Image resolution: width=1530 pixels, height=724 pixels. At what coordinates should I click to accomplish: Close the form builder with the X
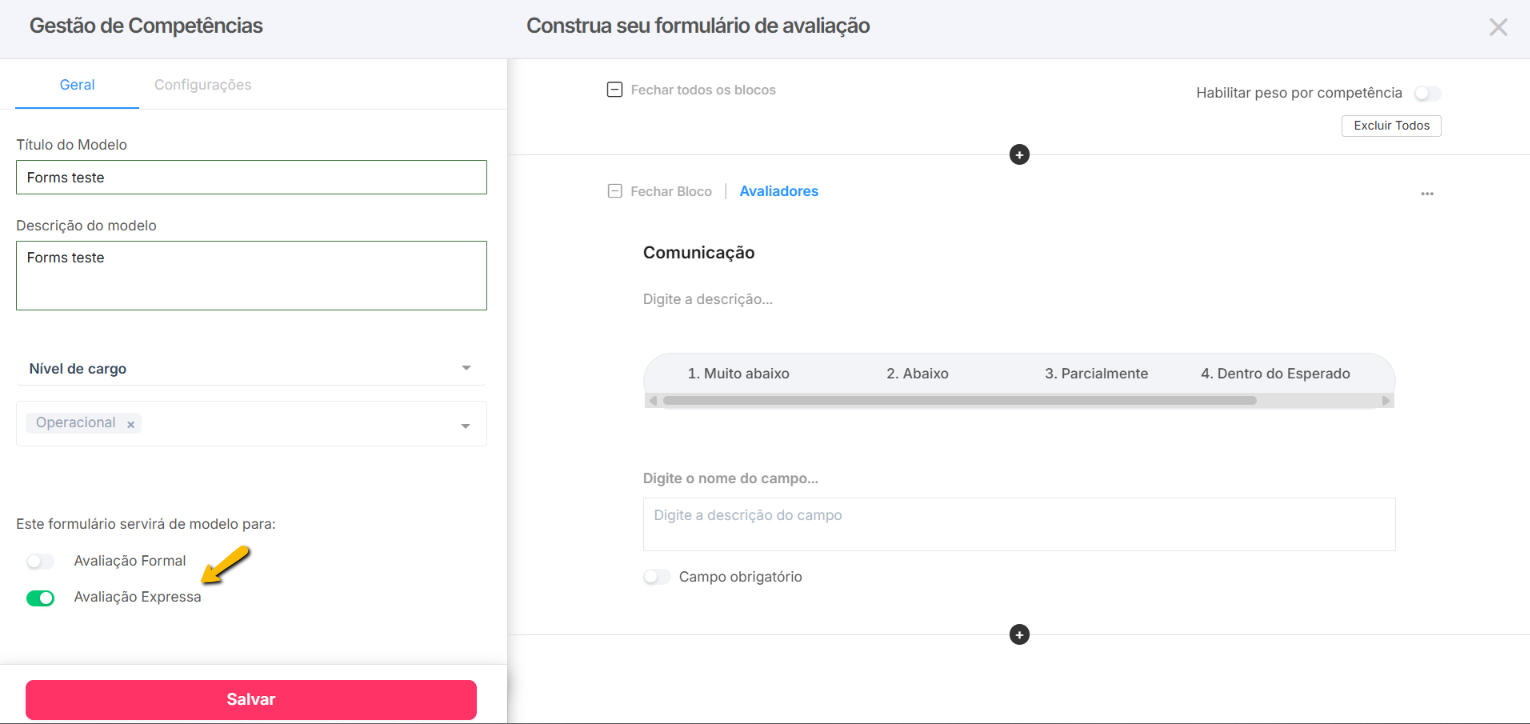[1498, 27]
